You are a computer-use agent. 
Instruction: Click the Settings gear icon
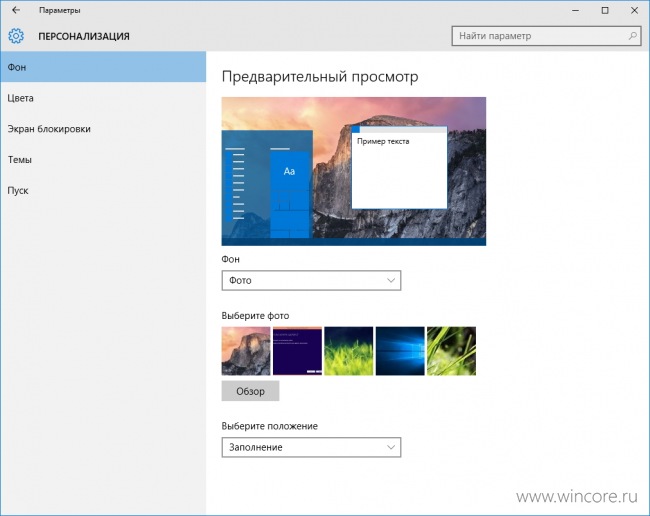16,36
